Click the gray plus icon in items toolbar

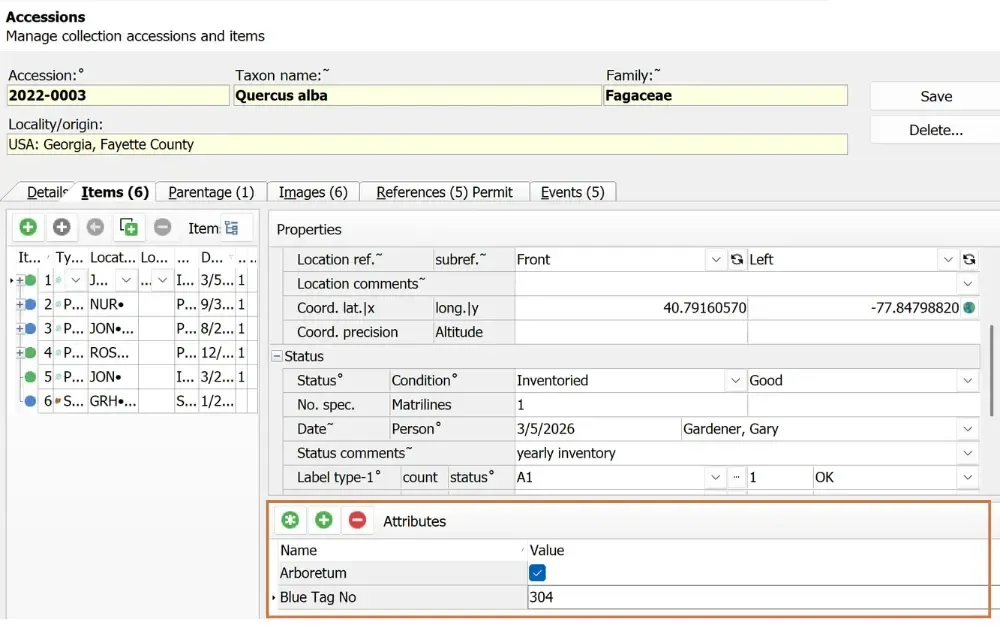click(x=62, y=227)
